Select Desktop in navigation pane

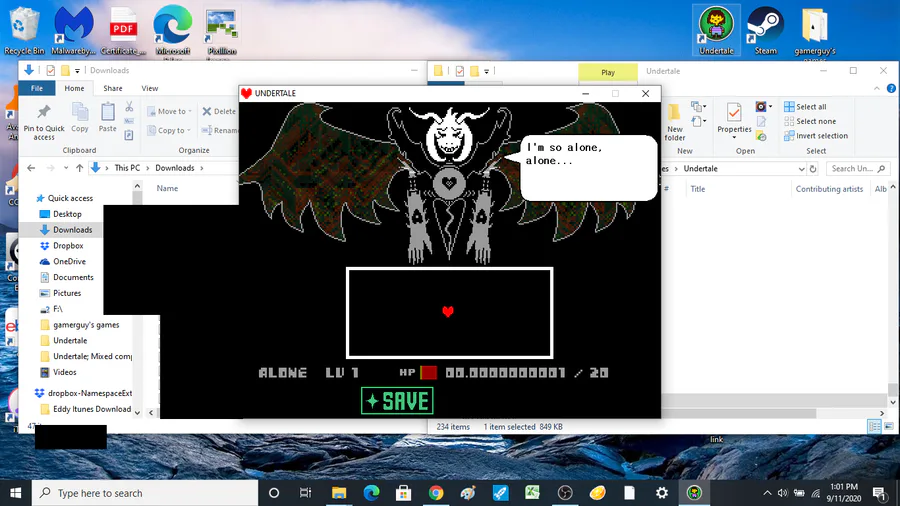(67, 214)
